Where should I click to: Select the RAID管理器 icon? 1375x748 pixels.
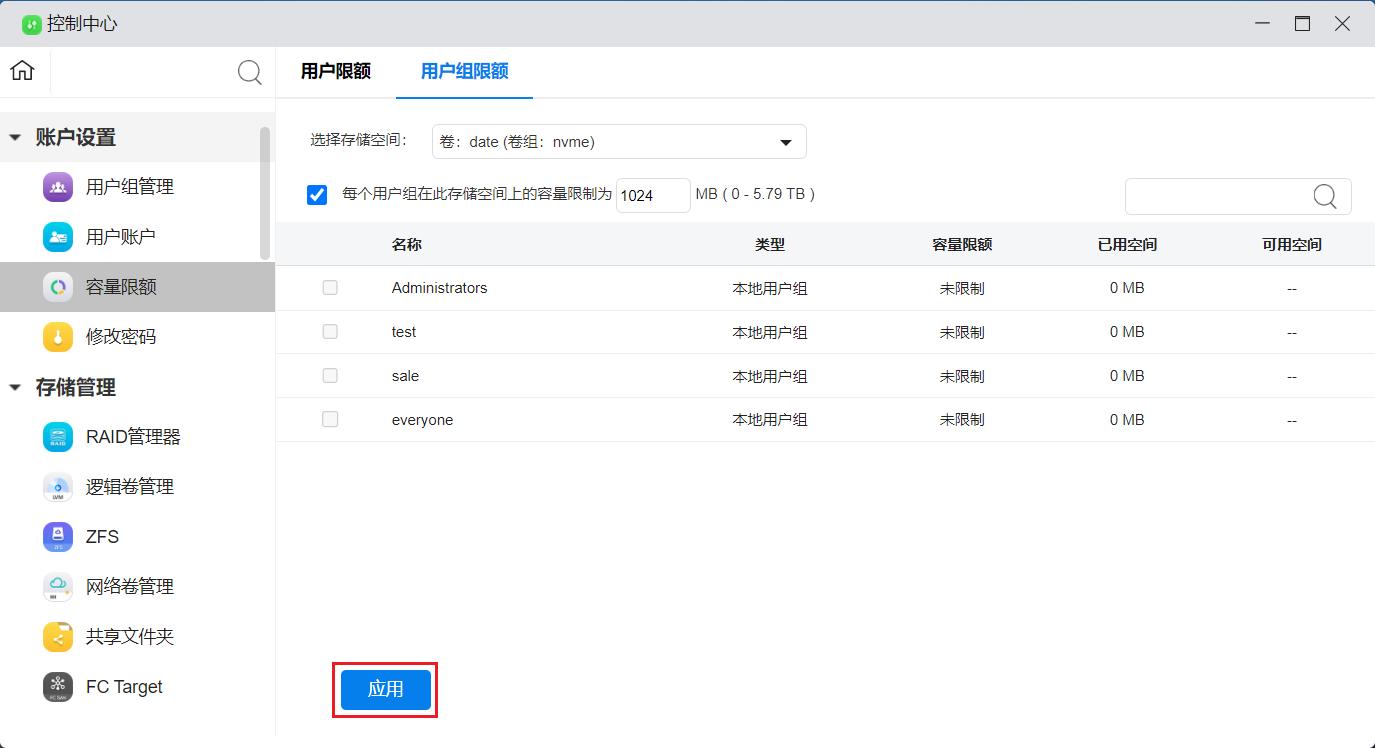click(x=57, y=436)
